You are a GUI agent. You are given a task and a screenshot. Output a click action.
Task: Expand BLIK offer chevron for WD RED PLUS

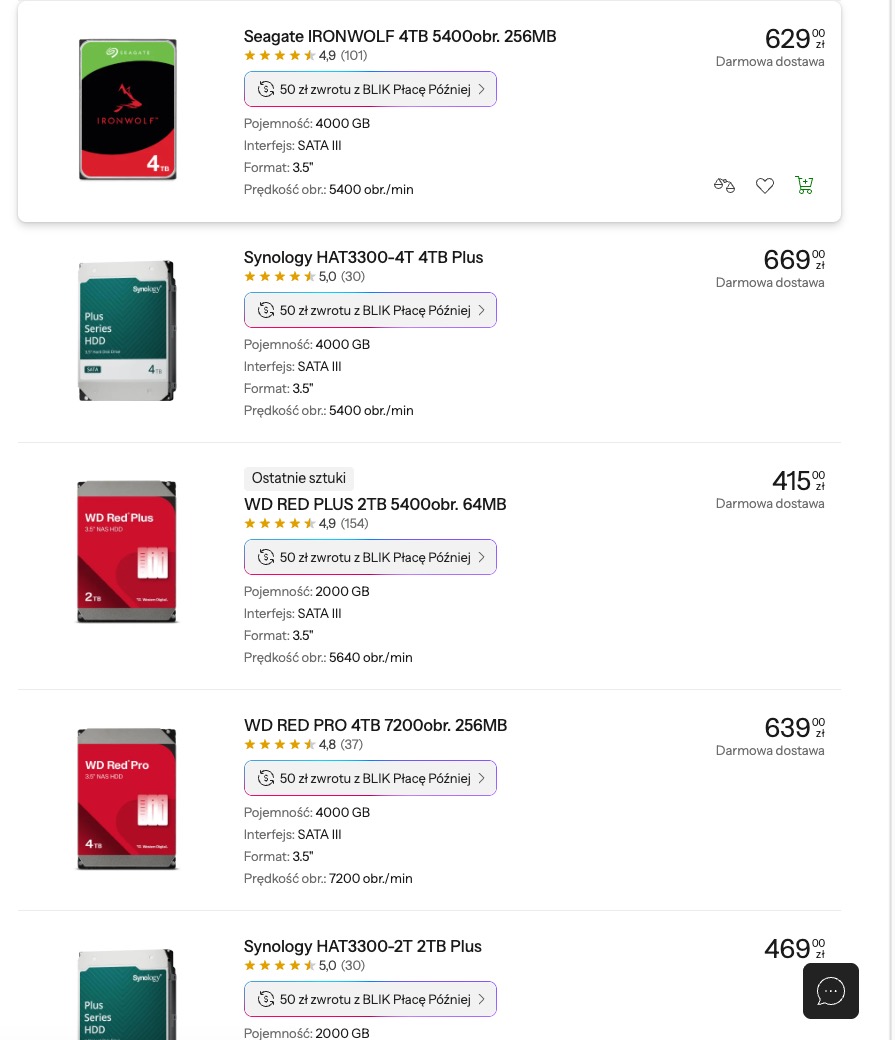pyautogui.click(x=481, y=557)
